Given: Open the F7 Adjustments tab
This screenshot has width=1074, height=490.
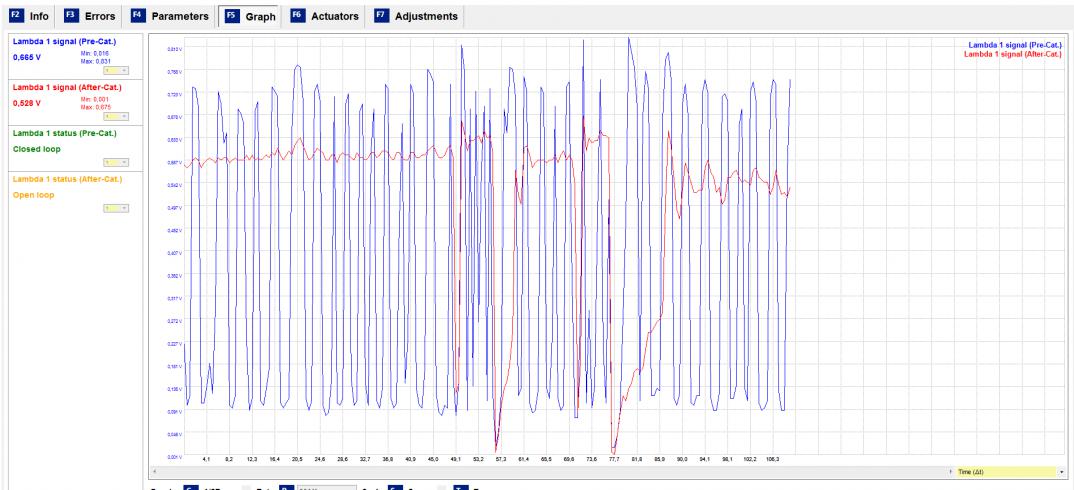Looking at the screenshot, I should coord(418,16).
